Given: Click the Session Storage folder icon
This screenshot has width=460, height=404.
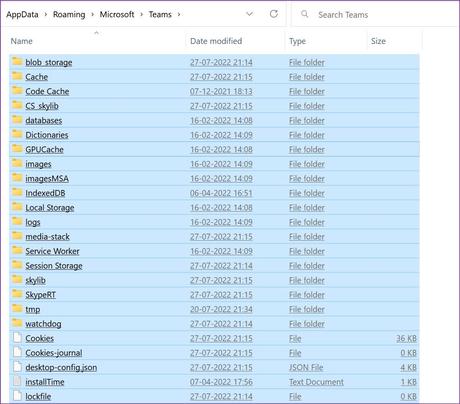Looking at the screenshot, I should (17, 265).
